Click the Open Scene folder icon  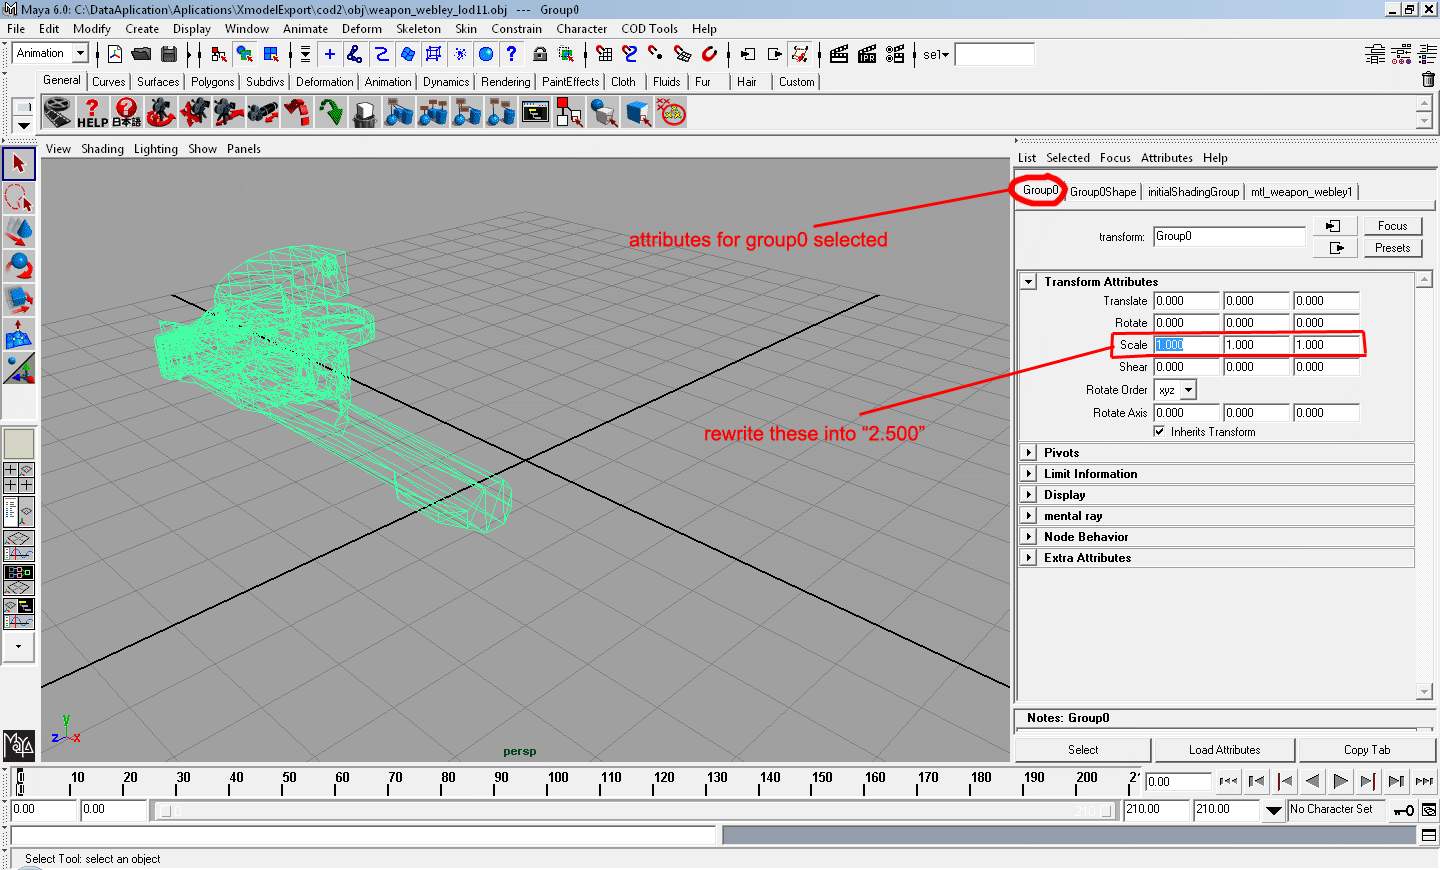click(x=141, y=54)
